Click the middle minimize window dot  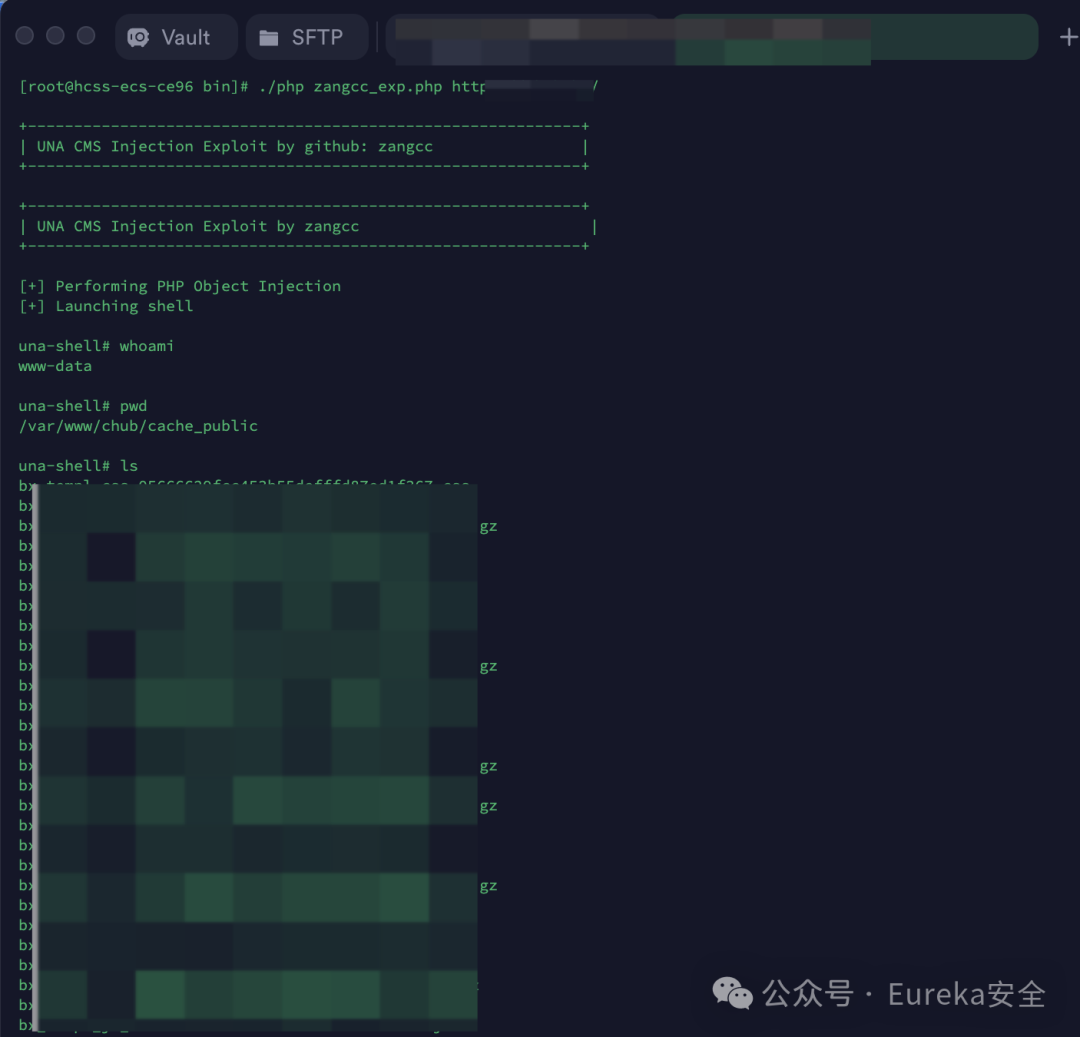pyautogui.click(x=55, y=36)
